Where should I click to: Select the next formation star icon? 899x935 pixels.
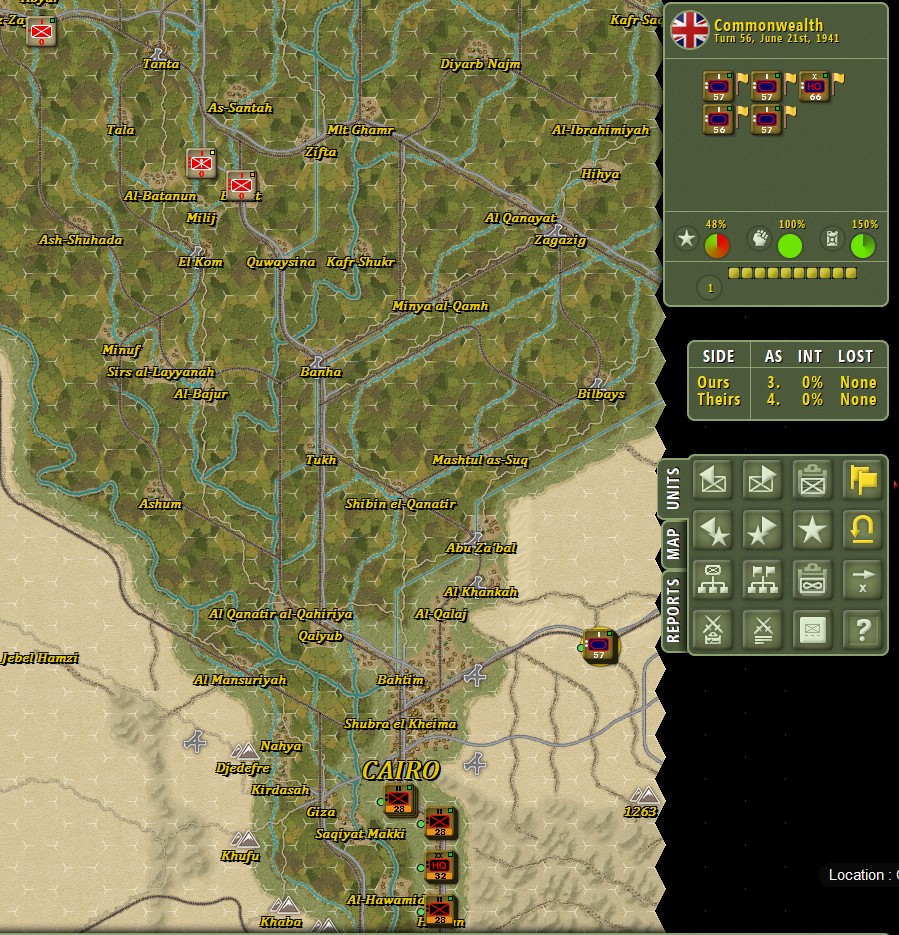click(762, 530)
